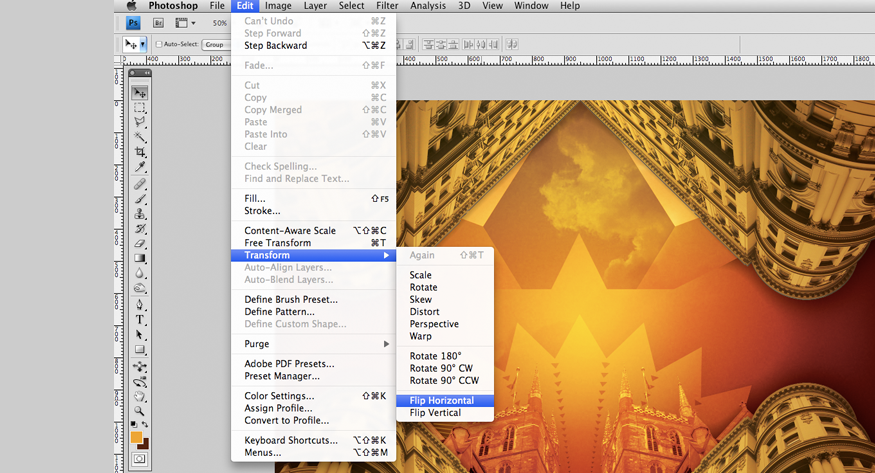
Task: Select the Brush tool
Action: tap(140, 199)
